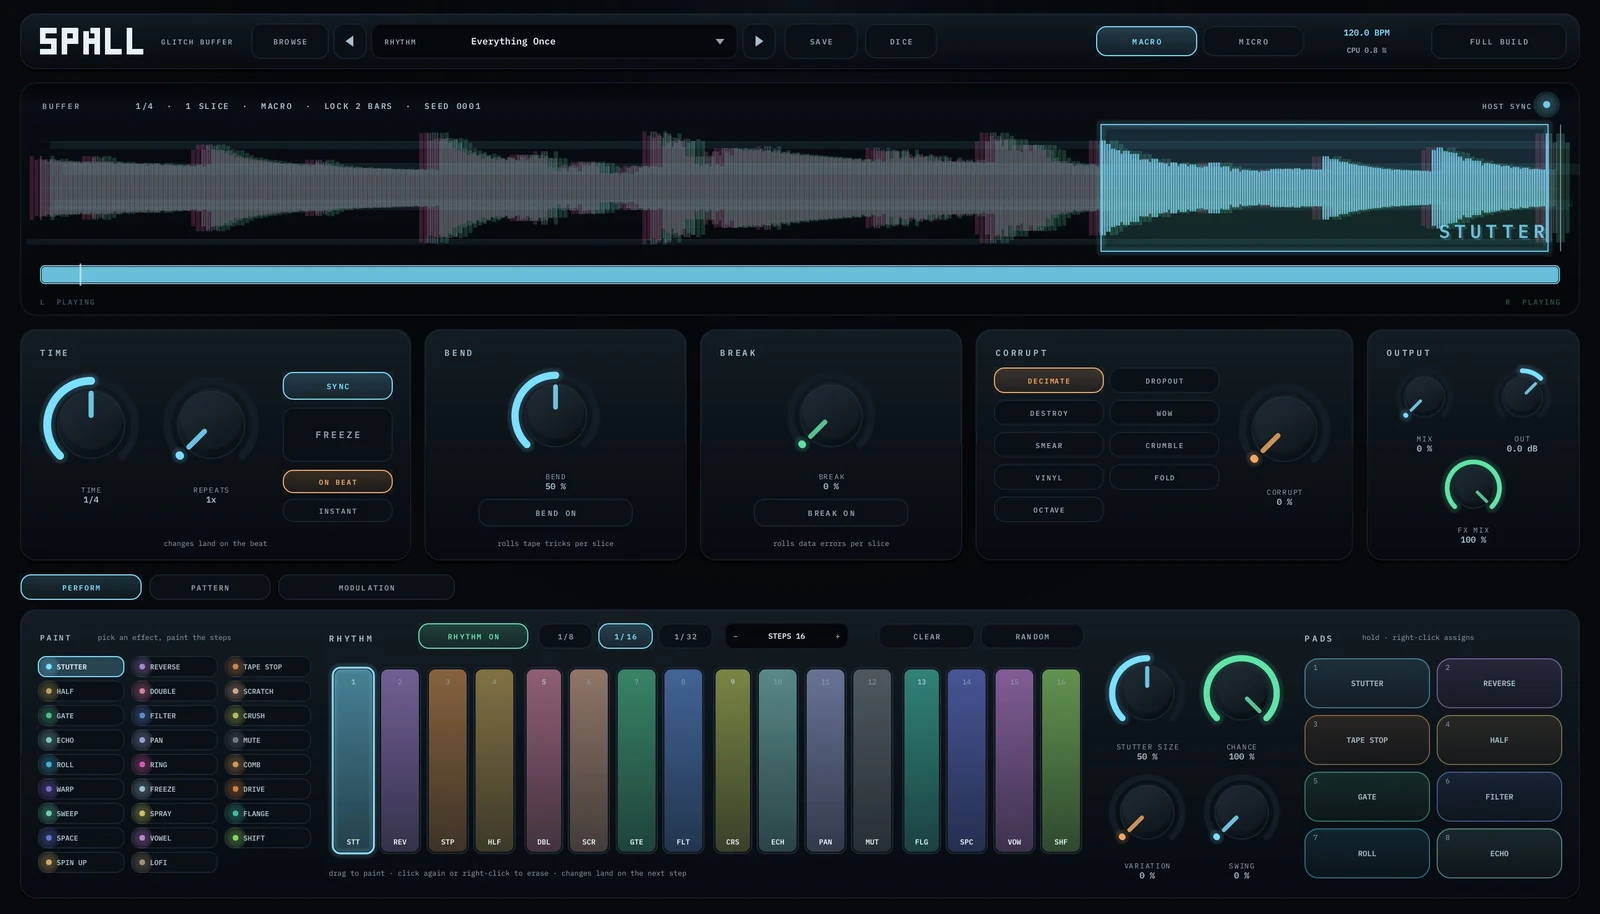Pick the Ring paint effect
The width and height of the screenshot is (1600, 914).
(x=174, y=765)
